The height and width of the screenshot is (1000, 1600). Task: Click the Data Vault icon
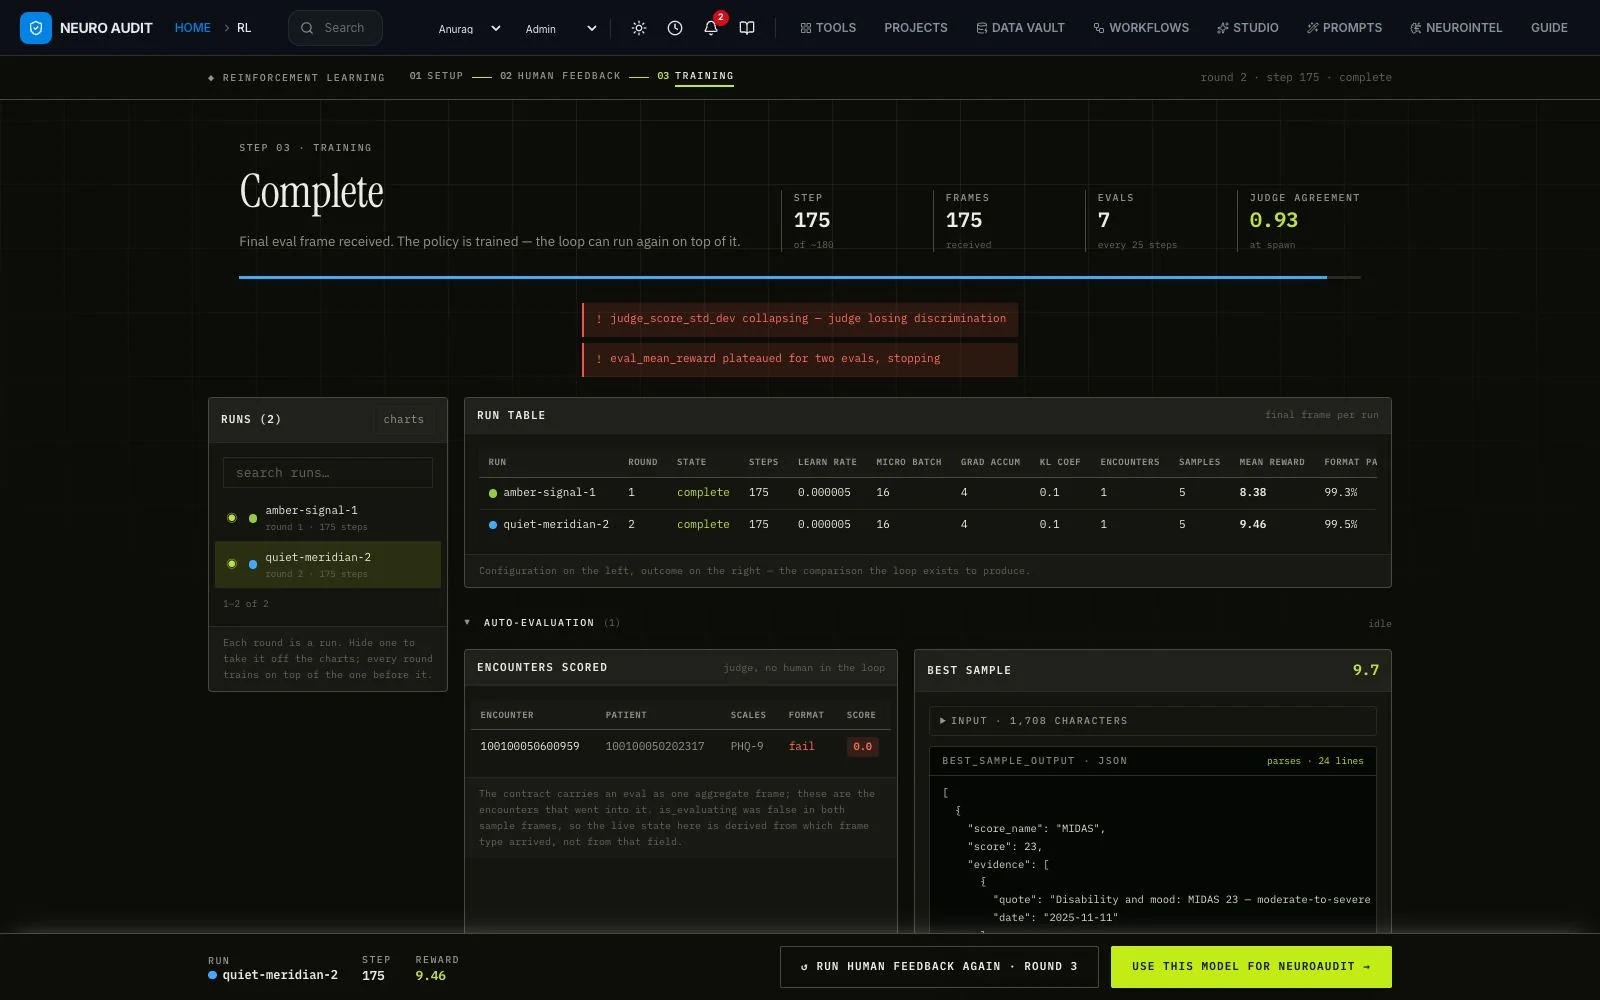click(981, 28)
